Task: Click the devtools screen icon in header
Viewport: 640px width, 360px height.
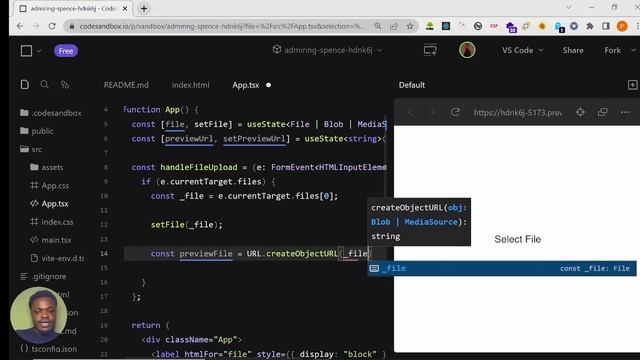Action: (430, 50)
